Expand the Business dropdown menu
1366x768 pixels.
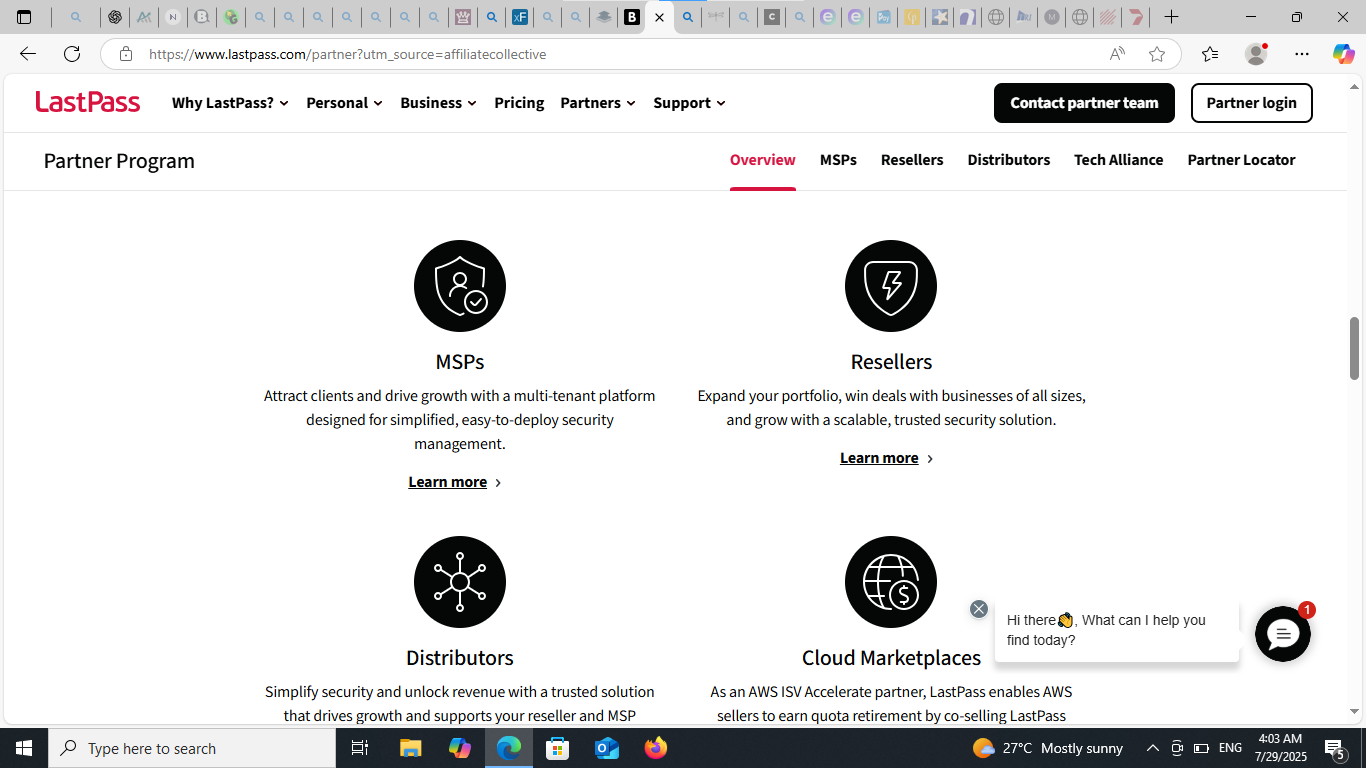coord(438,103)
